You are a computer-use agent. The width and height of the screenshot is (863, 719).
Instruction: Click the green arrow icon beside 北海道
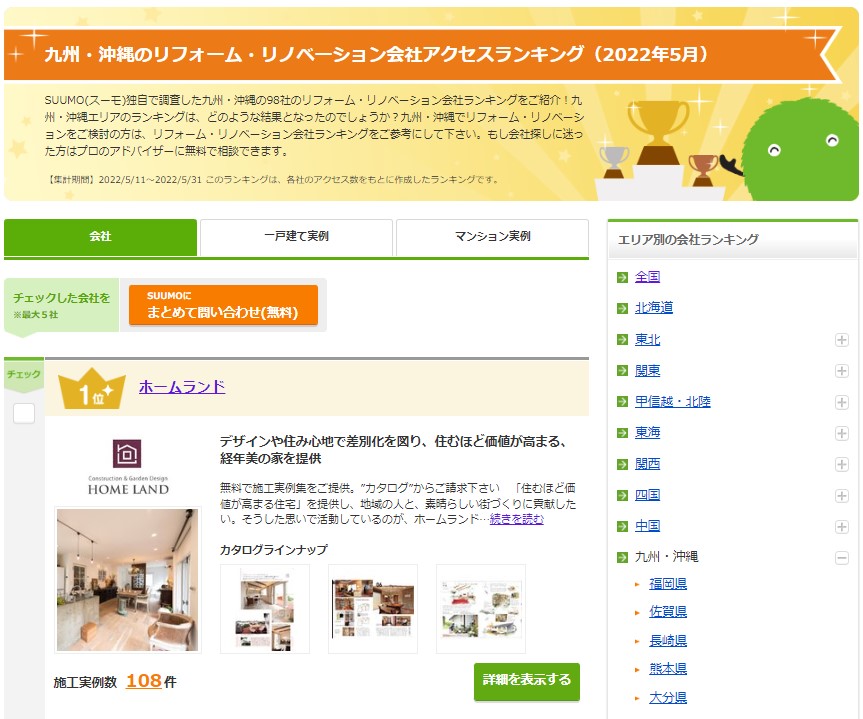click(622, 308)
